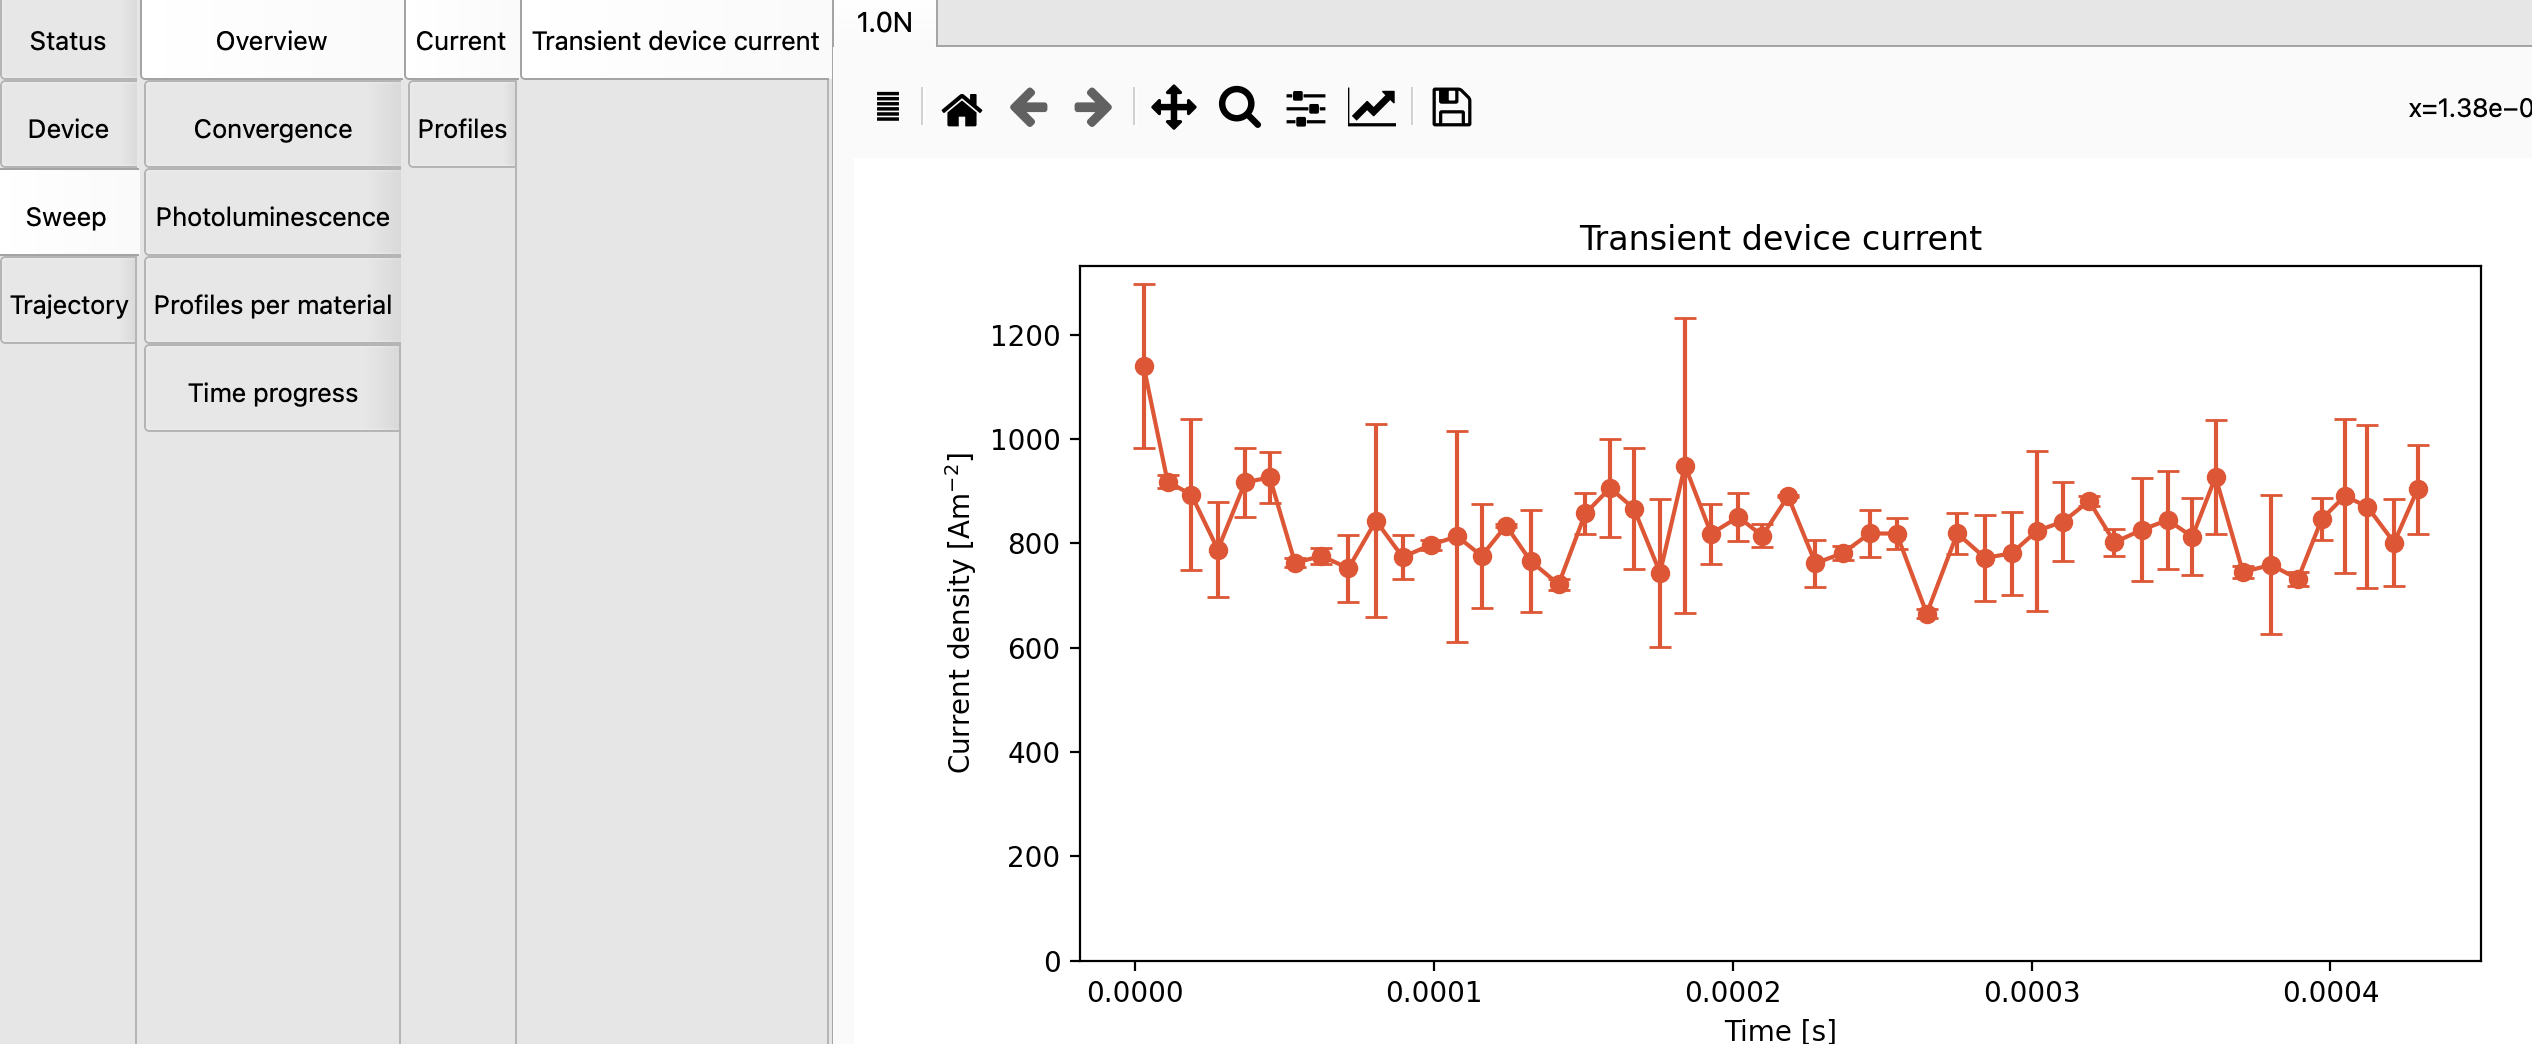
Task: Open the subplot configuration sliders icon
Action: (1305, 108)
